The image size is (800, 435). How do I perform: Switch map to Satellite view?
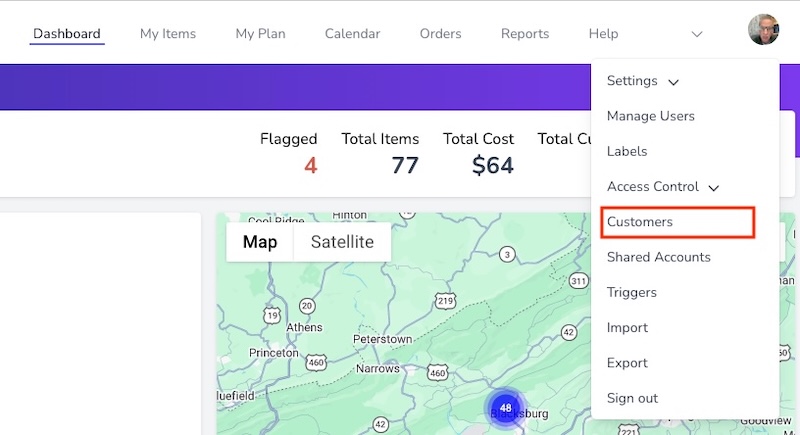coord(342,242)
